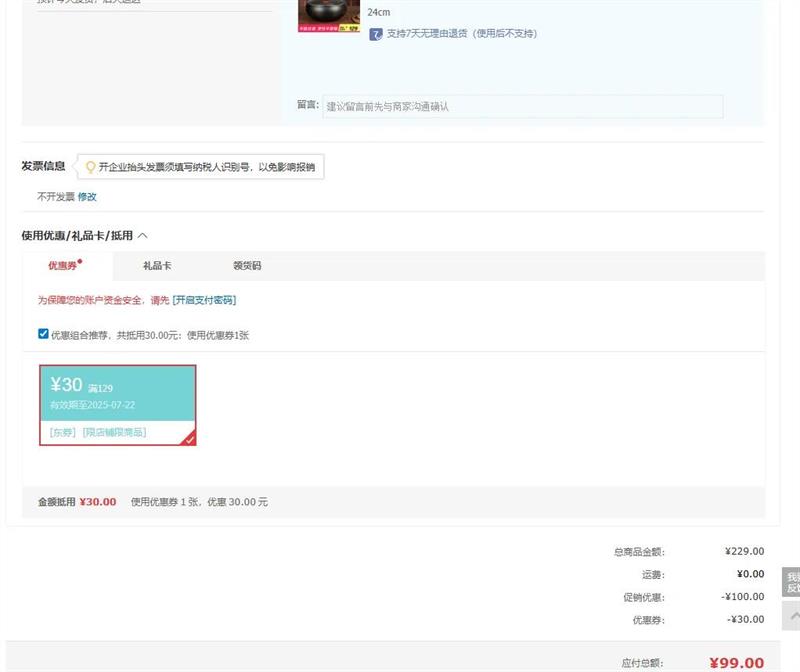Click the red checkmark corner on ¥30 coupon
The image size is (800, 672).
point(188,438)
